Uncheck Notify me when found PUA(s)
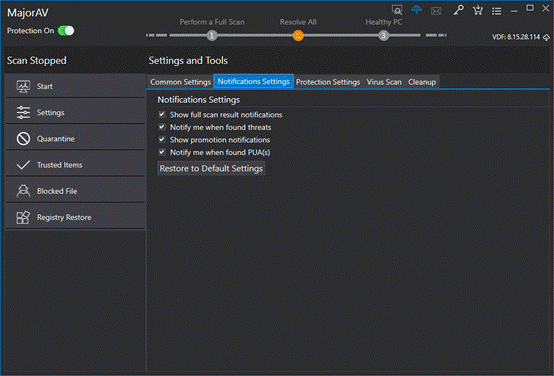Image resolution: width=554 pixels, height=376 pixels. tap(162, 152)
